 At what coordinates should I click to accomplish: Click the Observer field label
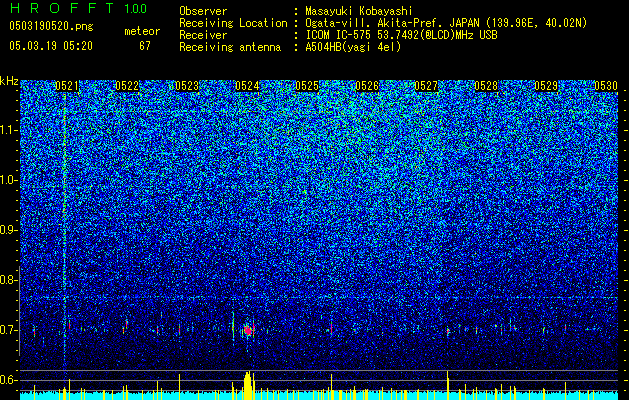tap(203, 11)
